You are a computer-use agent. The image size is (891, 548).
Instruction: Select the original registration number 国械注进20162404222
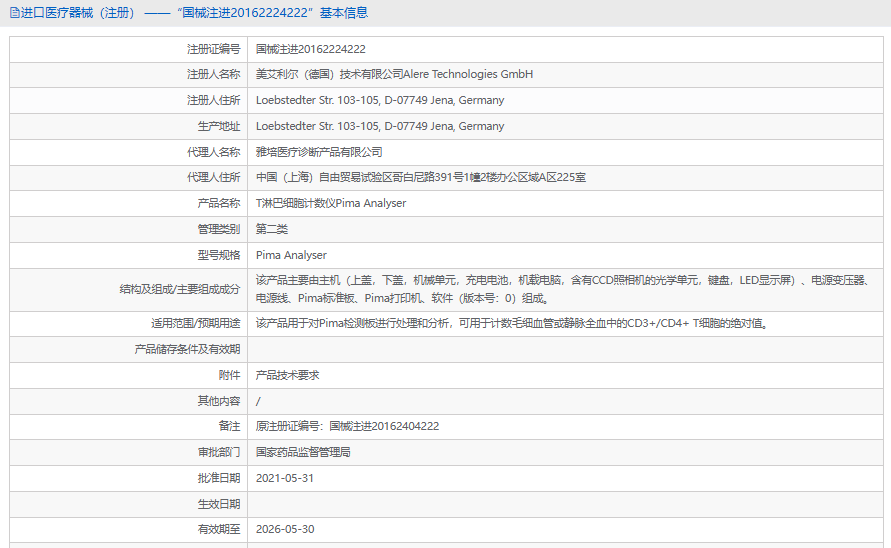pyautogui.click(x=384, y=426)
